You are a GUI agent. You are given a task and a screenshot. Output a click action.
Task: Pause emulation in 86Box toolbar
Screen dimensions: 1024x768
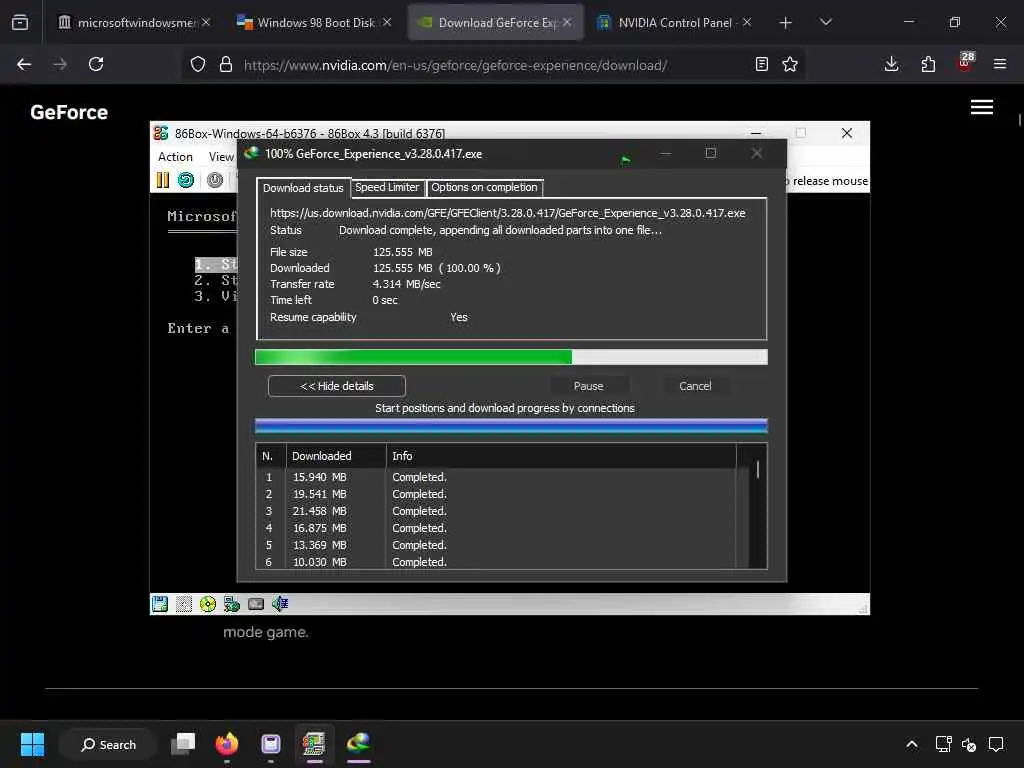(x=163, y=180)
